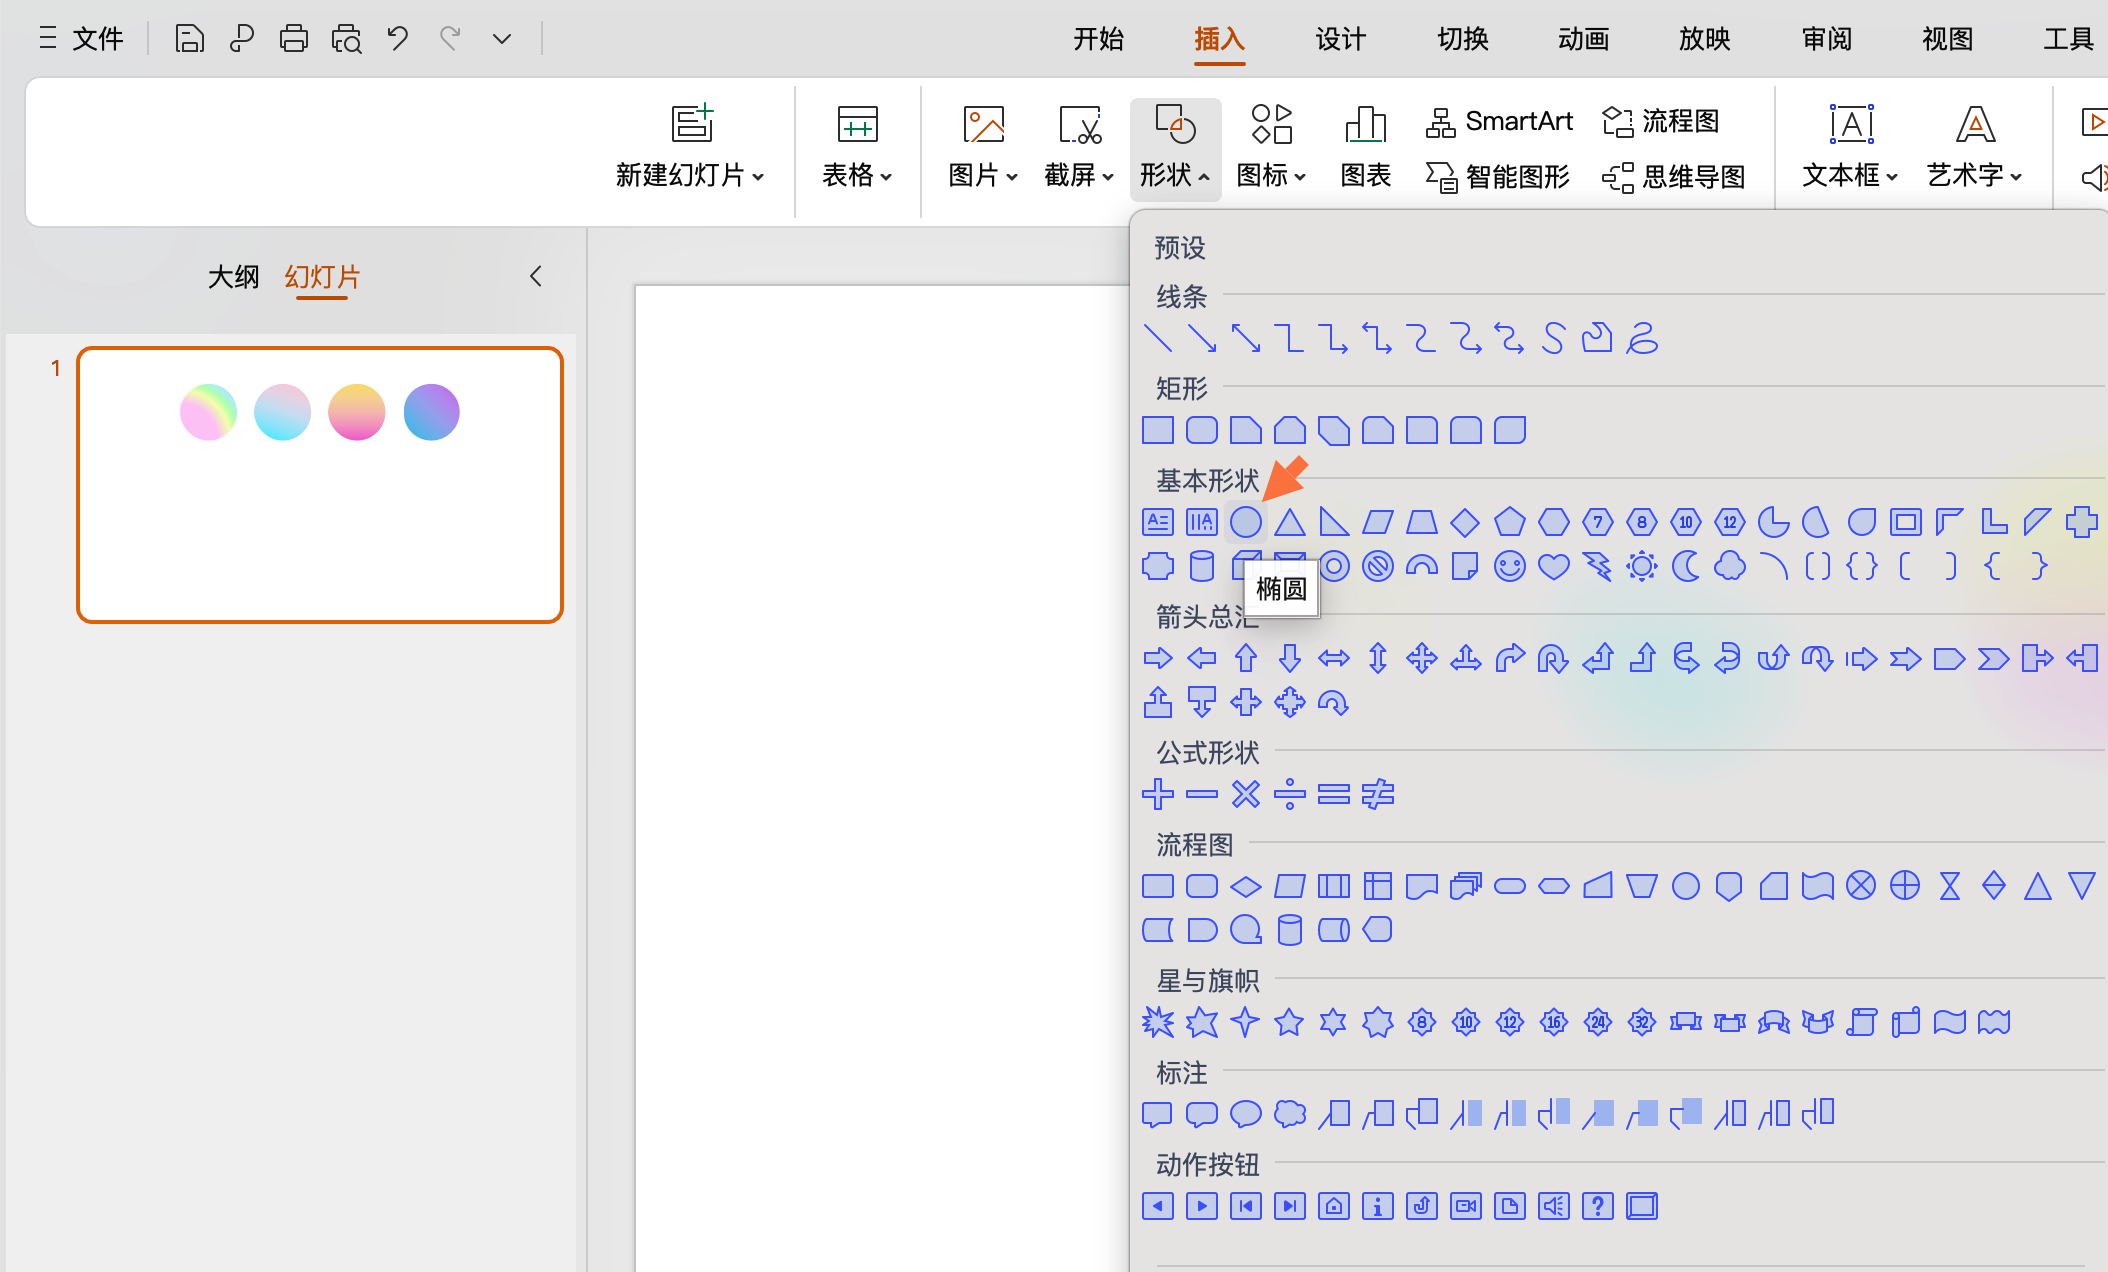2108x1272 pixels.
Task: Open the Text Box dropdown arrow
Action: (x=1891, y=176)
